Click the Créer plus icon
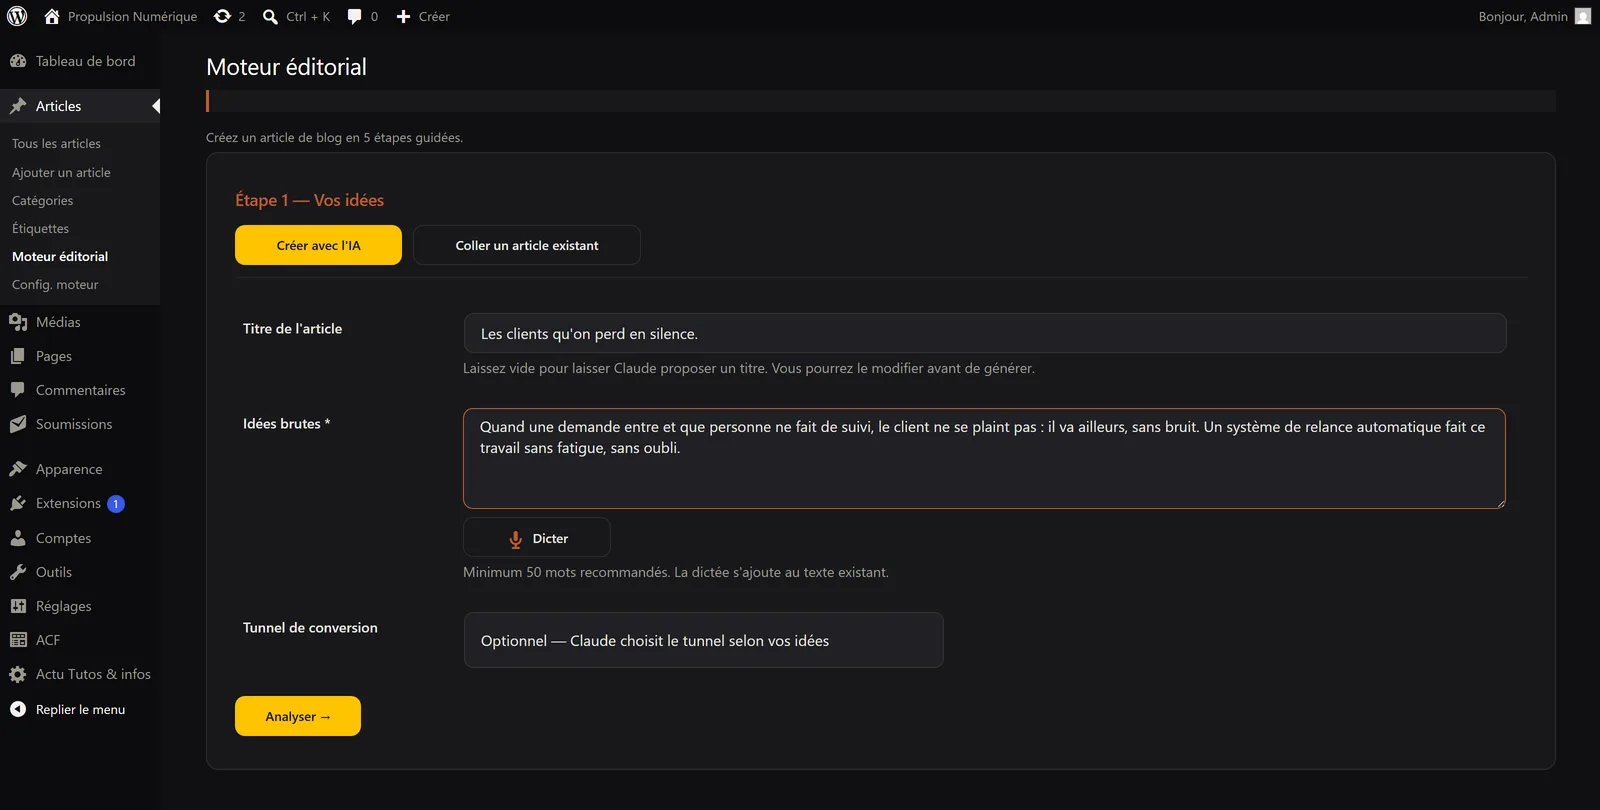Image resolution: width=1600 pixels, height=810 pixels. coord(403,17)
